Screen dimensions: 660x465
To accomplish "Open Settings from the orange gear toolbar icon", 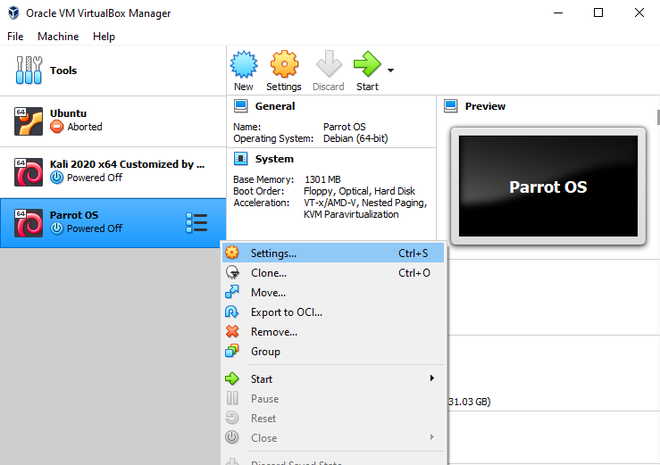I will click(x=284, y=64).
